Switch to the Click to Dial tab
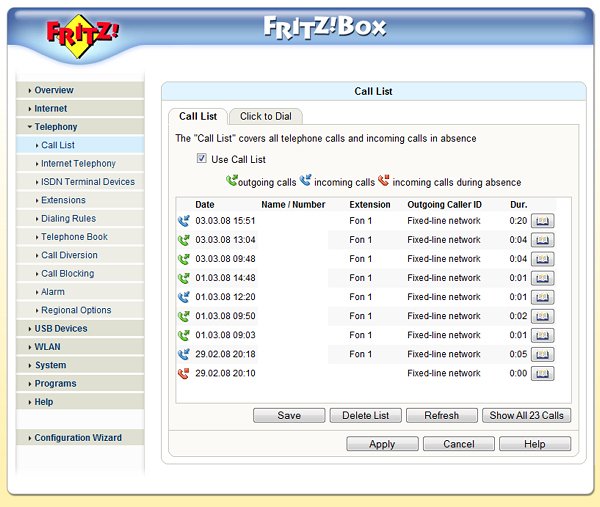This screenshot has height=507, width=600. point(265,117)
